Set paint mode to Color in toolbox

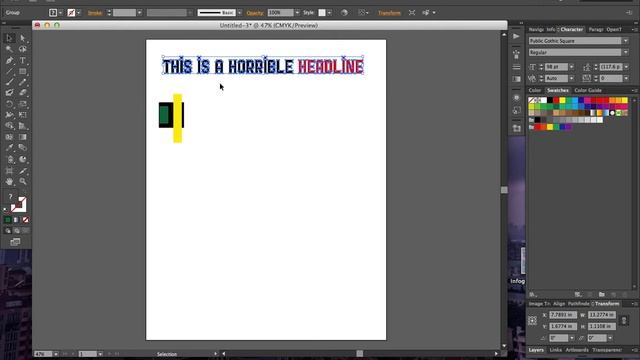(7, 220)
